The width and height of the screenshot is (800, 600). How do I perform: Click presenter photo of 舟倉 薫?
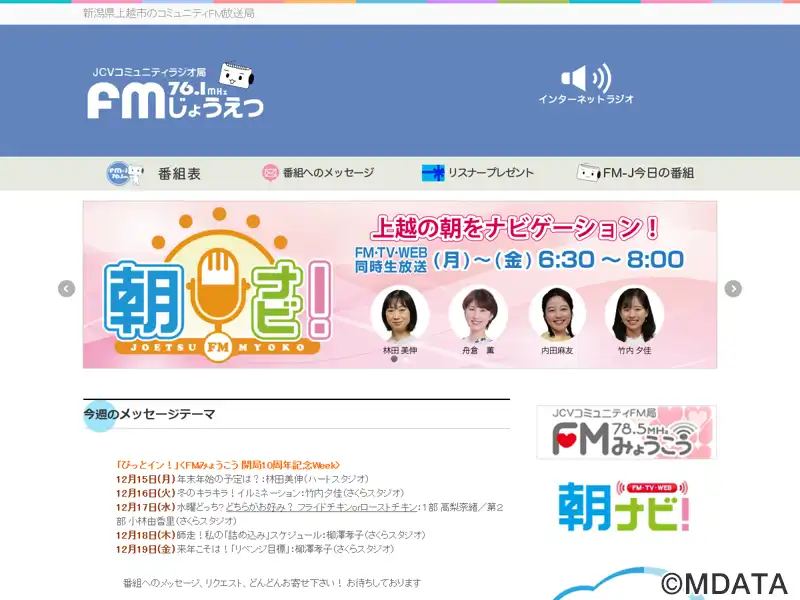[x=478, y=314]
